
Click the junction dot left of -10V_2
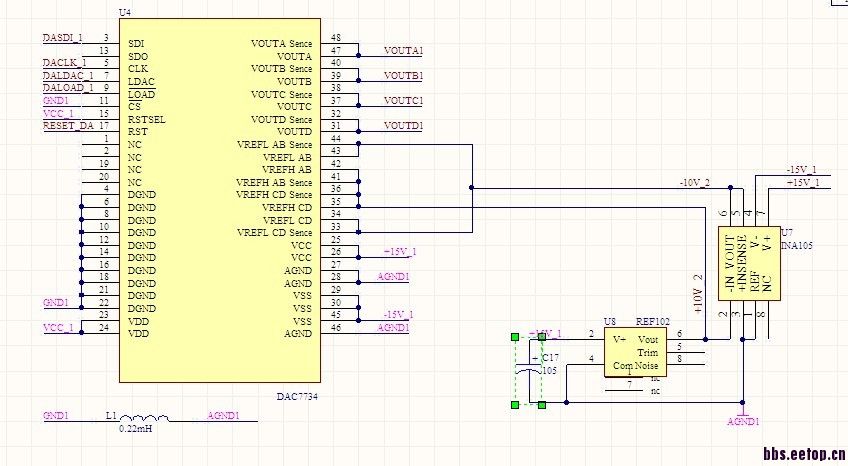pos(471,187)
